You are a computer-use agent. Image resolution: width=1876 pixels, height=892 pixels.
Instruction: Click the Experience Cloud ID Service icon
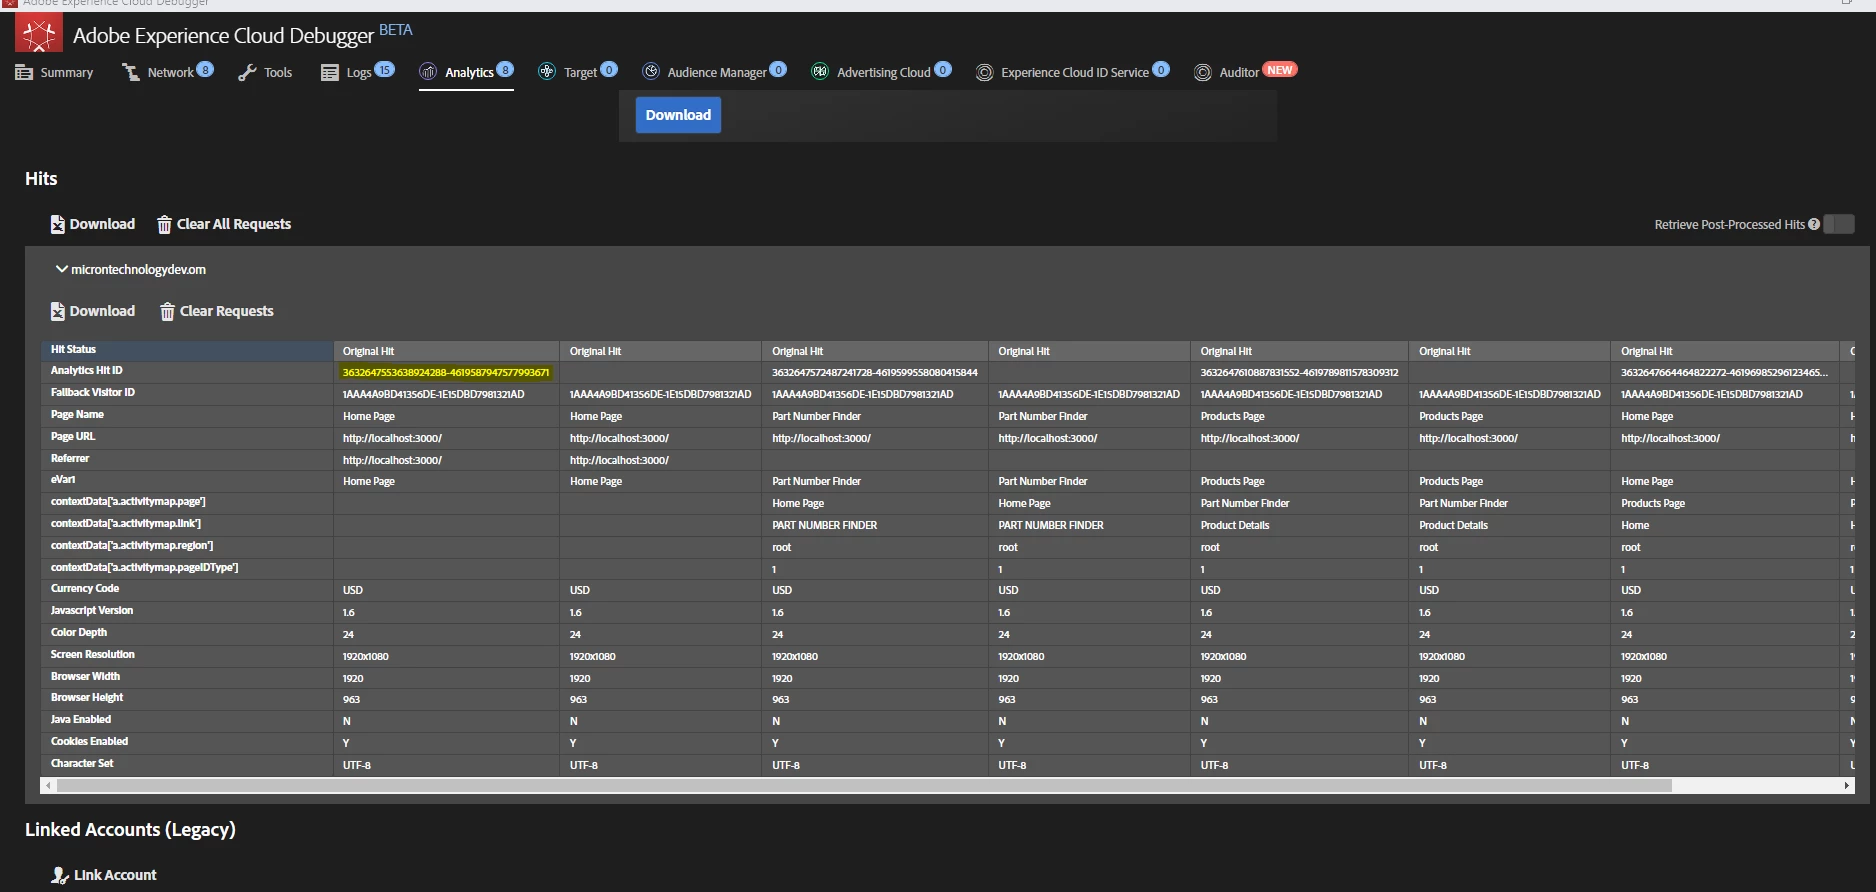984,72
